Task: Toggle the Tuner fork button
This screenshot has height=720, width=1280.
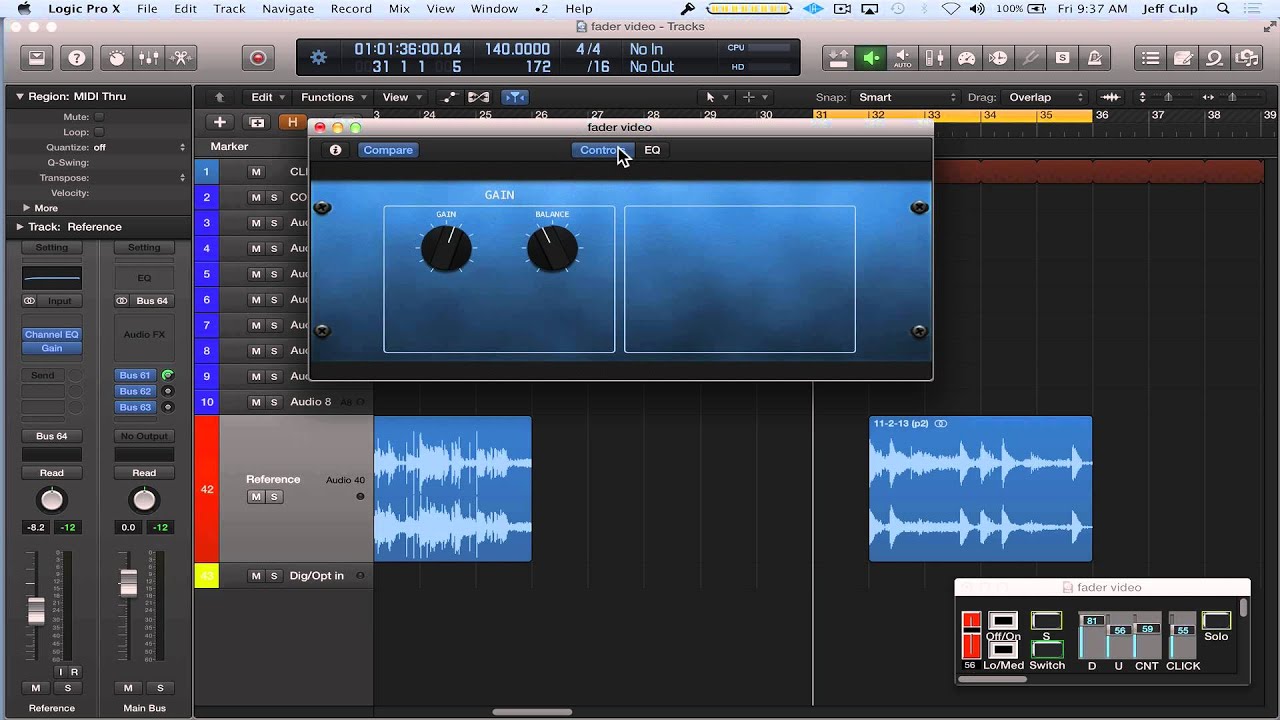Action: coord(1030,58)
